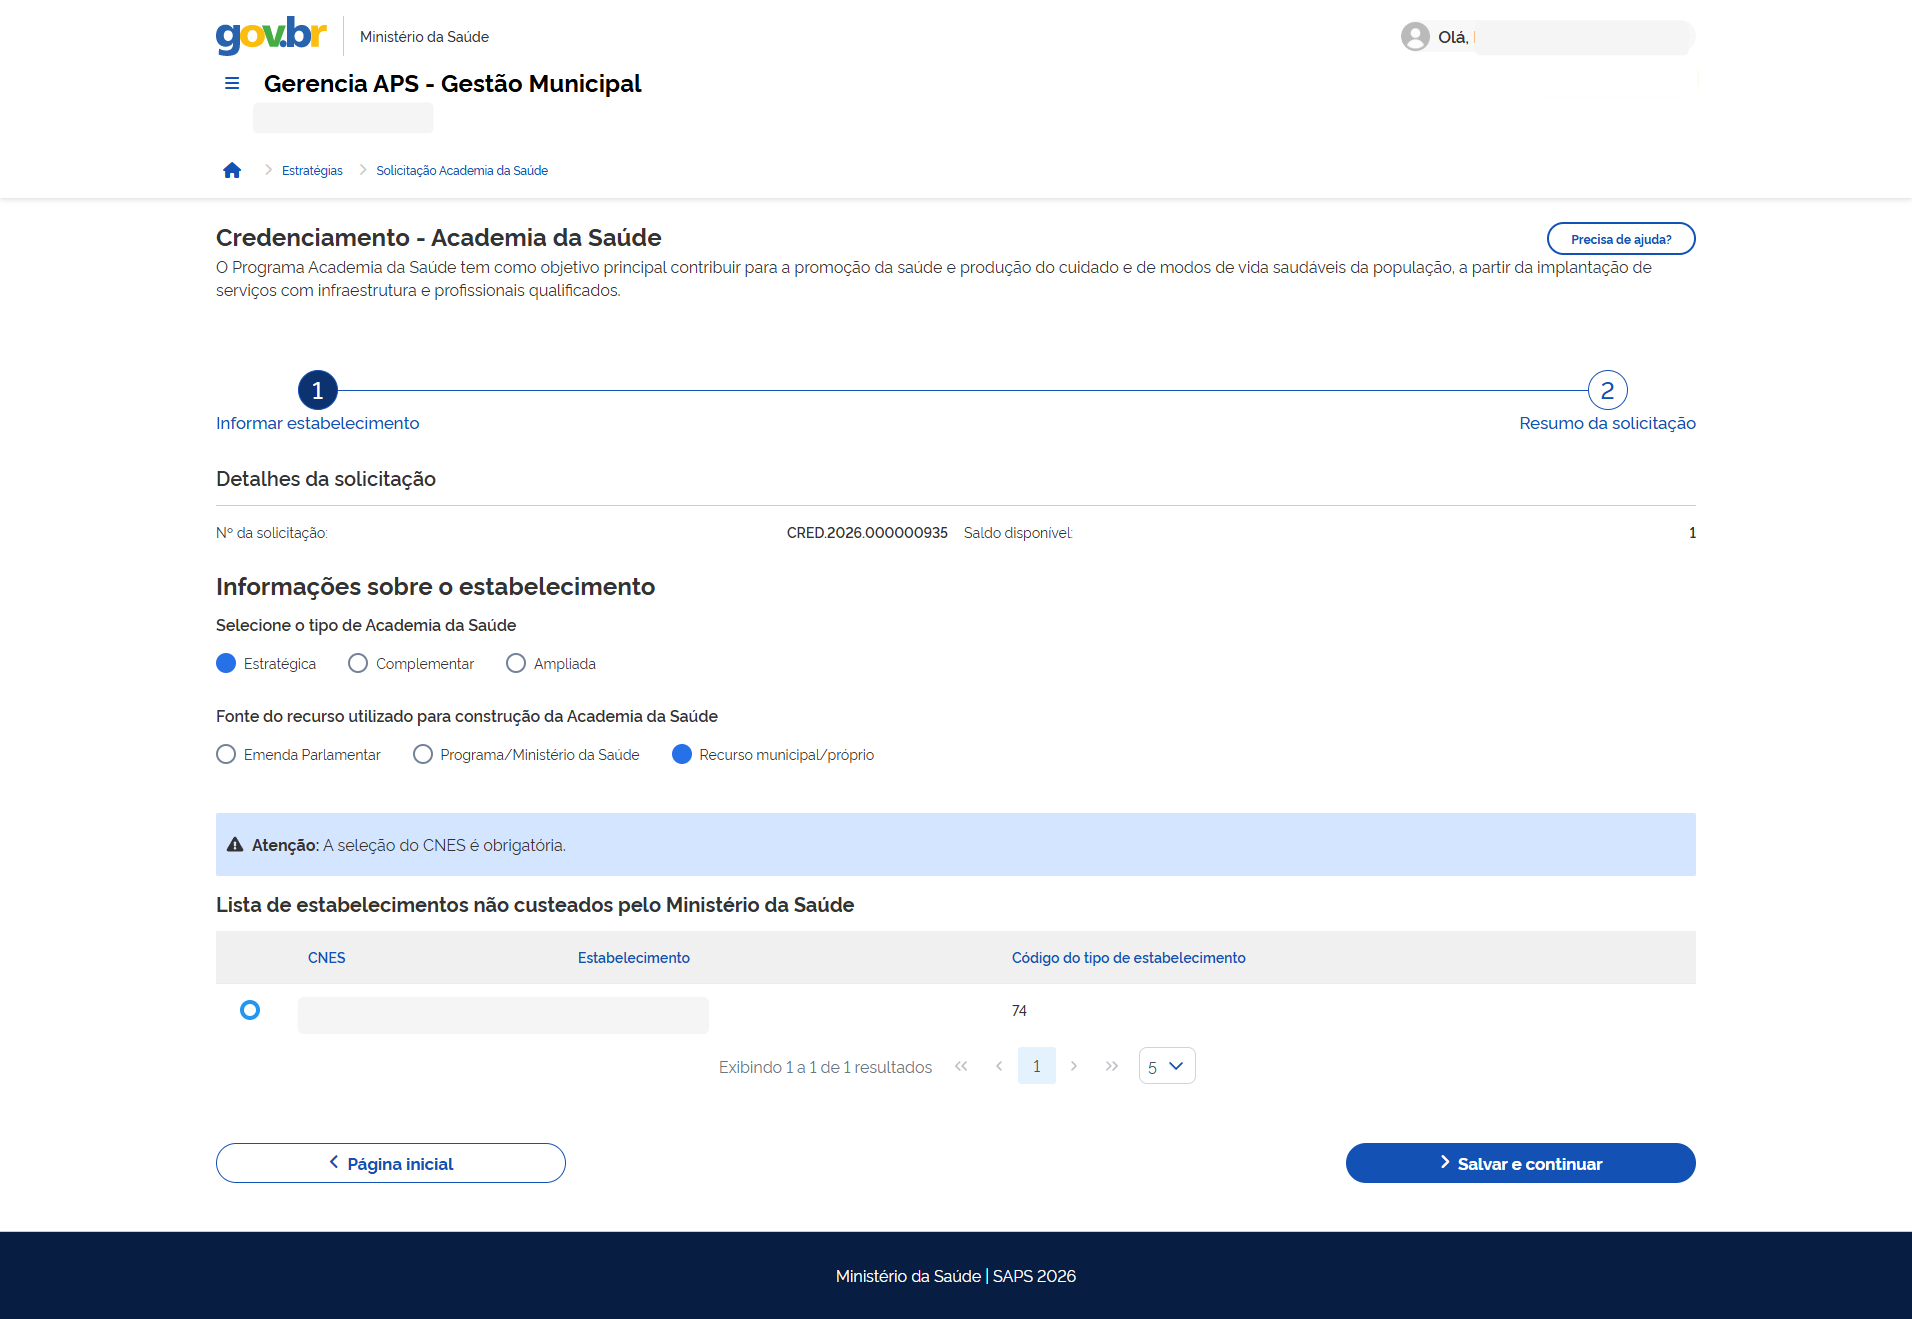This screenshot has height=1319, width=1912.
Task: Choose Programa/Ministério da Saúde source
Action: click(x=423, y=754)
